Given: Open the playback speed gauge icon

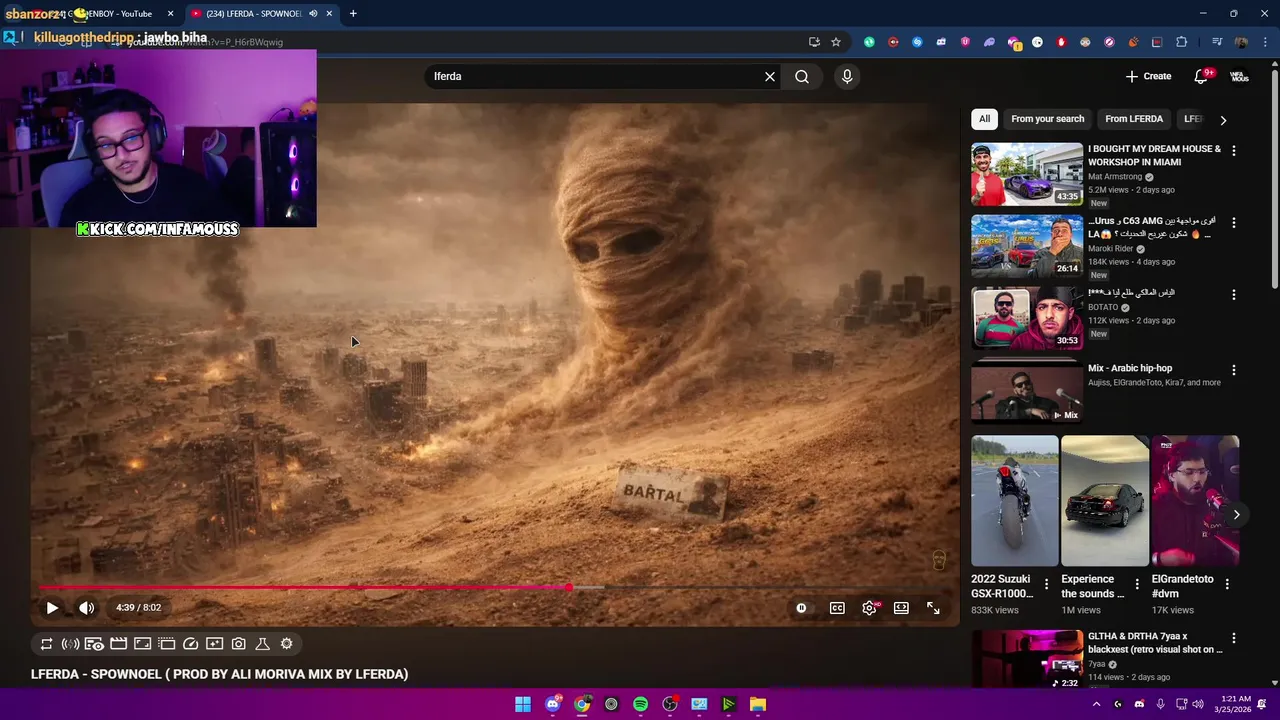Looking at the screenshot, I should (190, 644).
